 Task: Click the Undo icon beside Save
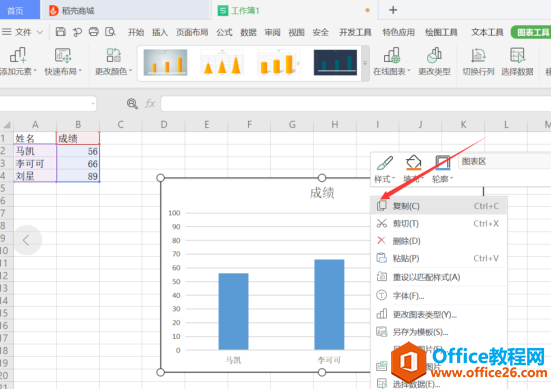tap(77, 32)
